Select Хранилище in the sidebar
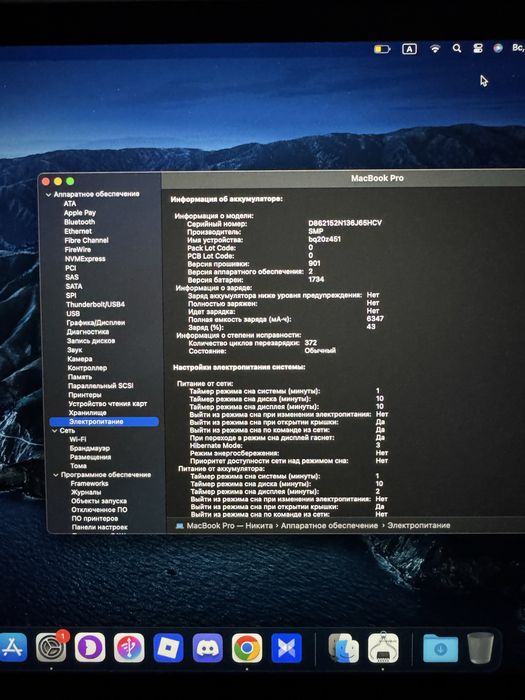 click(88, 412)
